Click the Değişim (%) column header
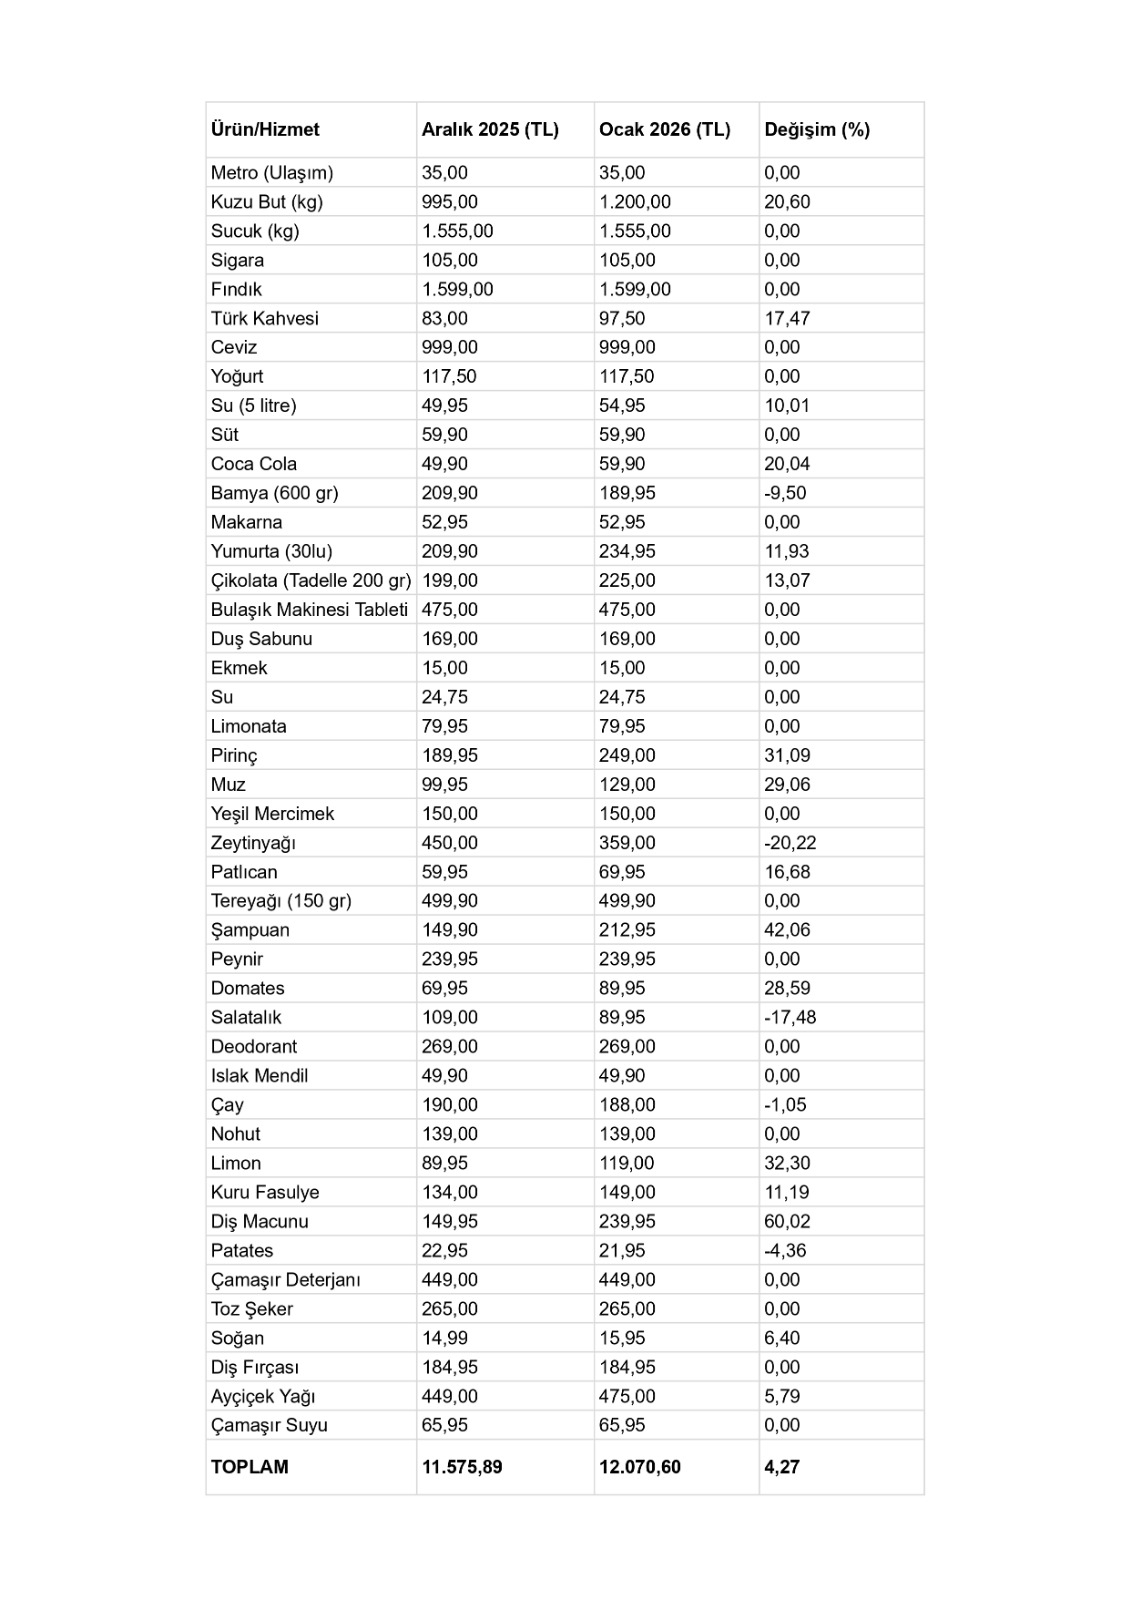 tap(817, 129)
